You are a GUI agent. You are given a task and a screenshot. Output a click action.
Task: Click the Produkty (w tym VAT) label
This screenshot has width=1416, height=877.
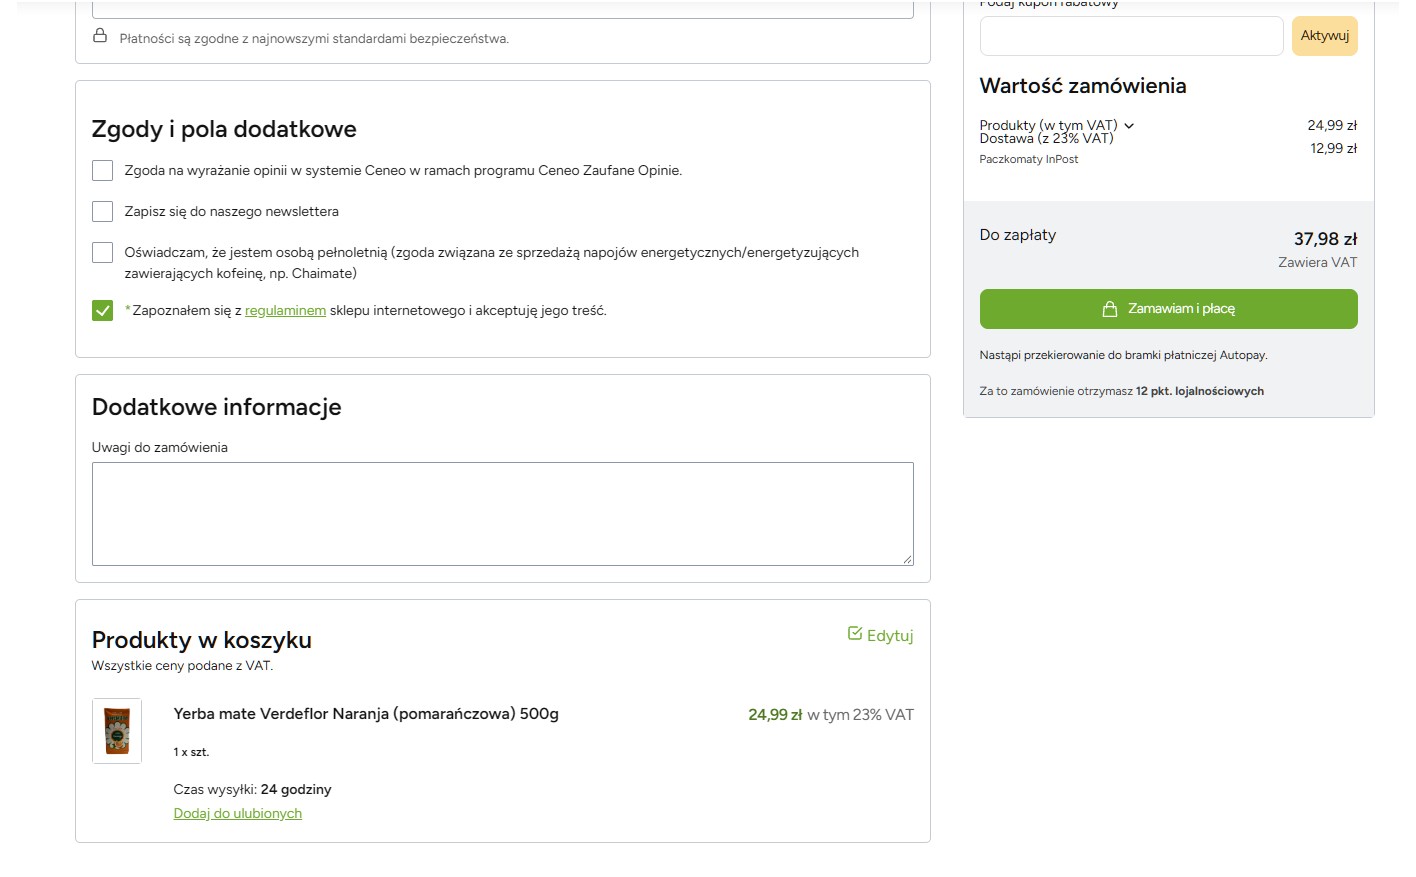click(1048, 125)
